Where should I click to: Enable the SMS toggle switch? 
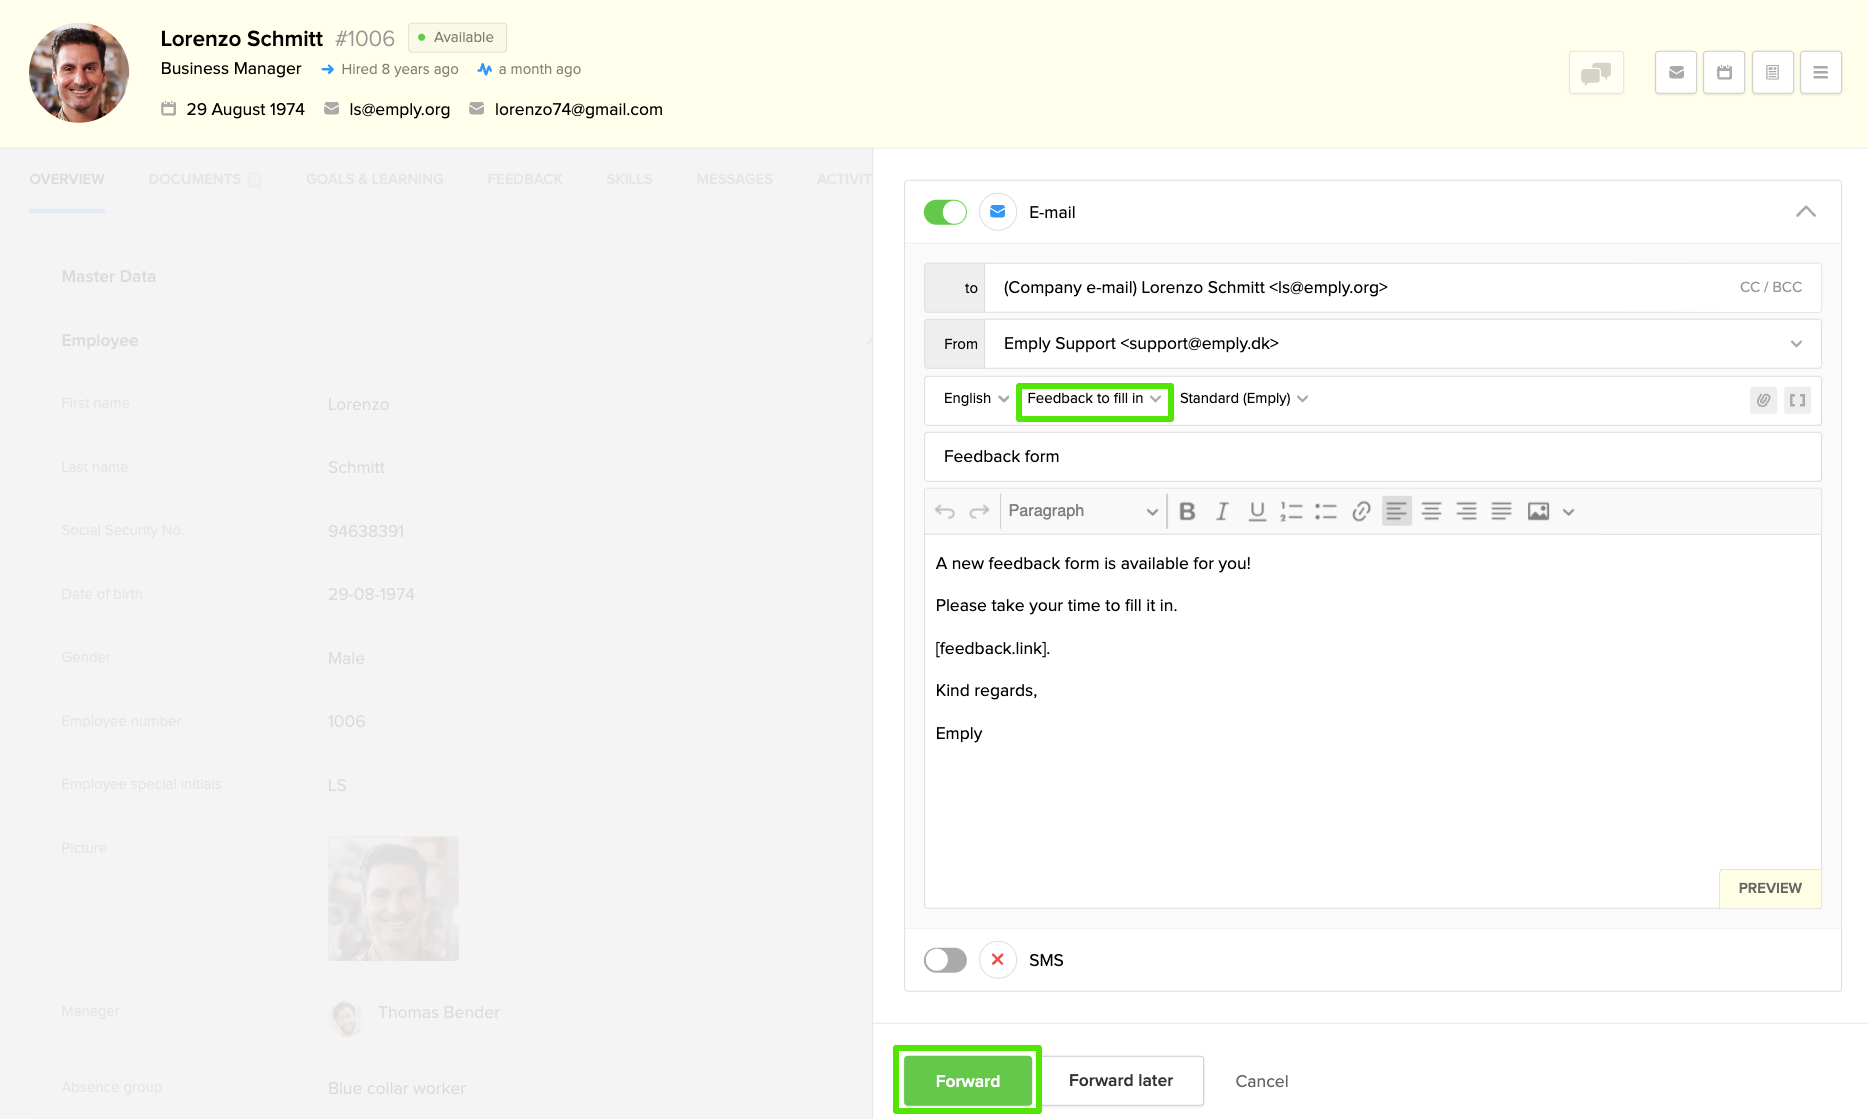[x=945, y=960]
